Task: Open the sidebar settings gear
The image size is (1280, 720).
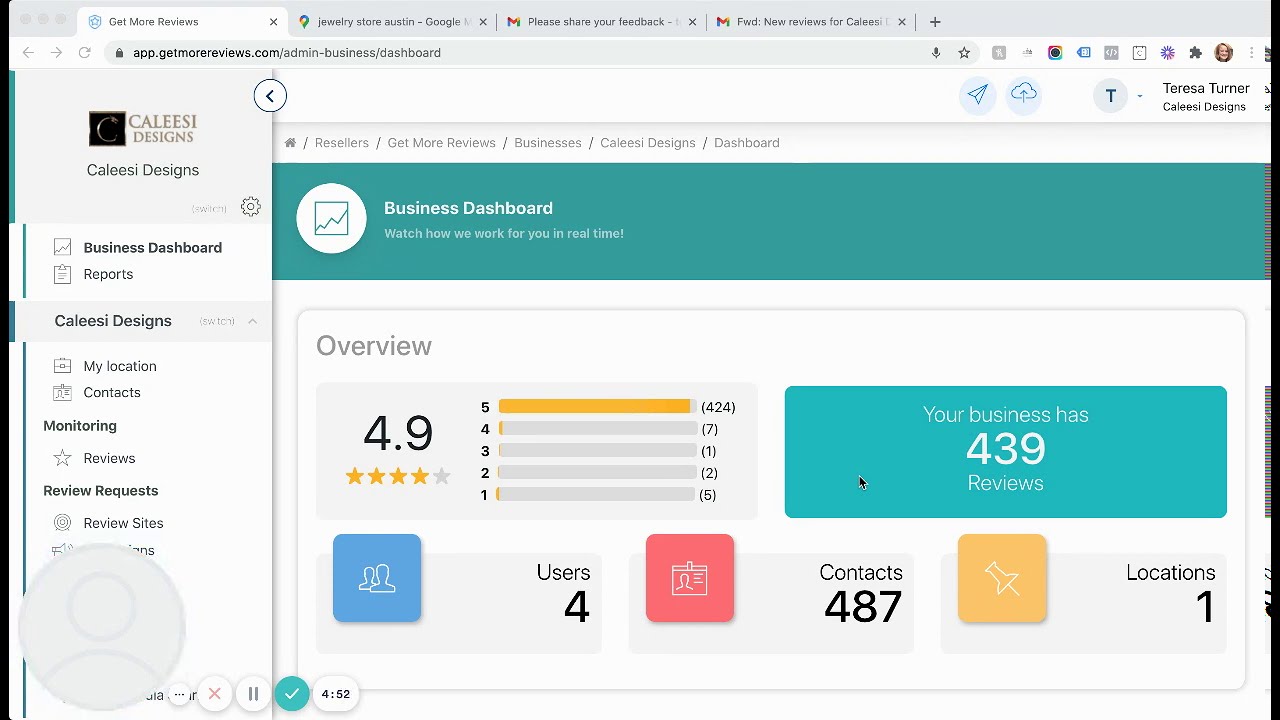Action: coord(251,207)
